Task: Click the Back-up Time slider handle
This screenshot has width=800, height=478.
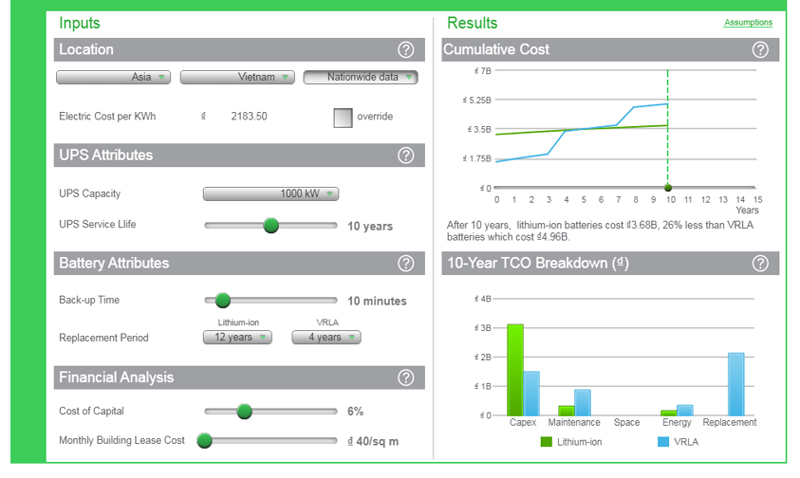Action: pyautogui.click(x=222, y=300)
